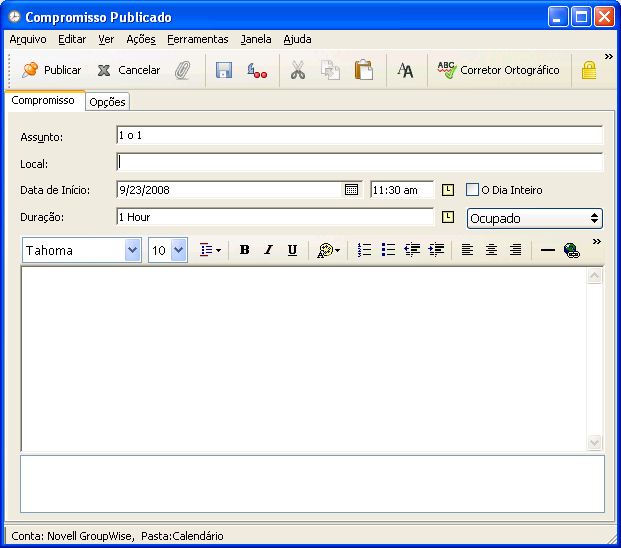Image resolution: width=621 pixels, height=548 pixels.
Task: Enable O Dia Inteiro checkbox
Action: (472, 190)
